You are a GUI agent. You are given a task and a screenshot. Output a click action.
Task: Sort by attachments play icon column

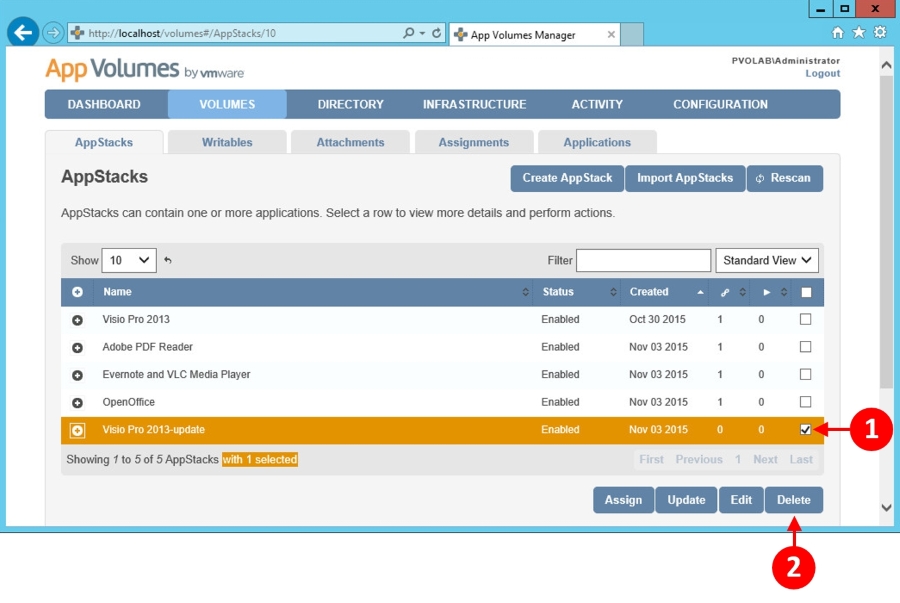pyautogui.click(x=771, y=292)
